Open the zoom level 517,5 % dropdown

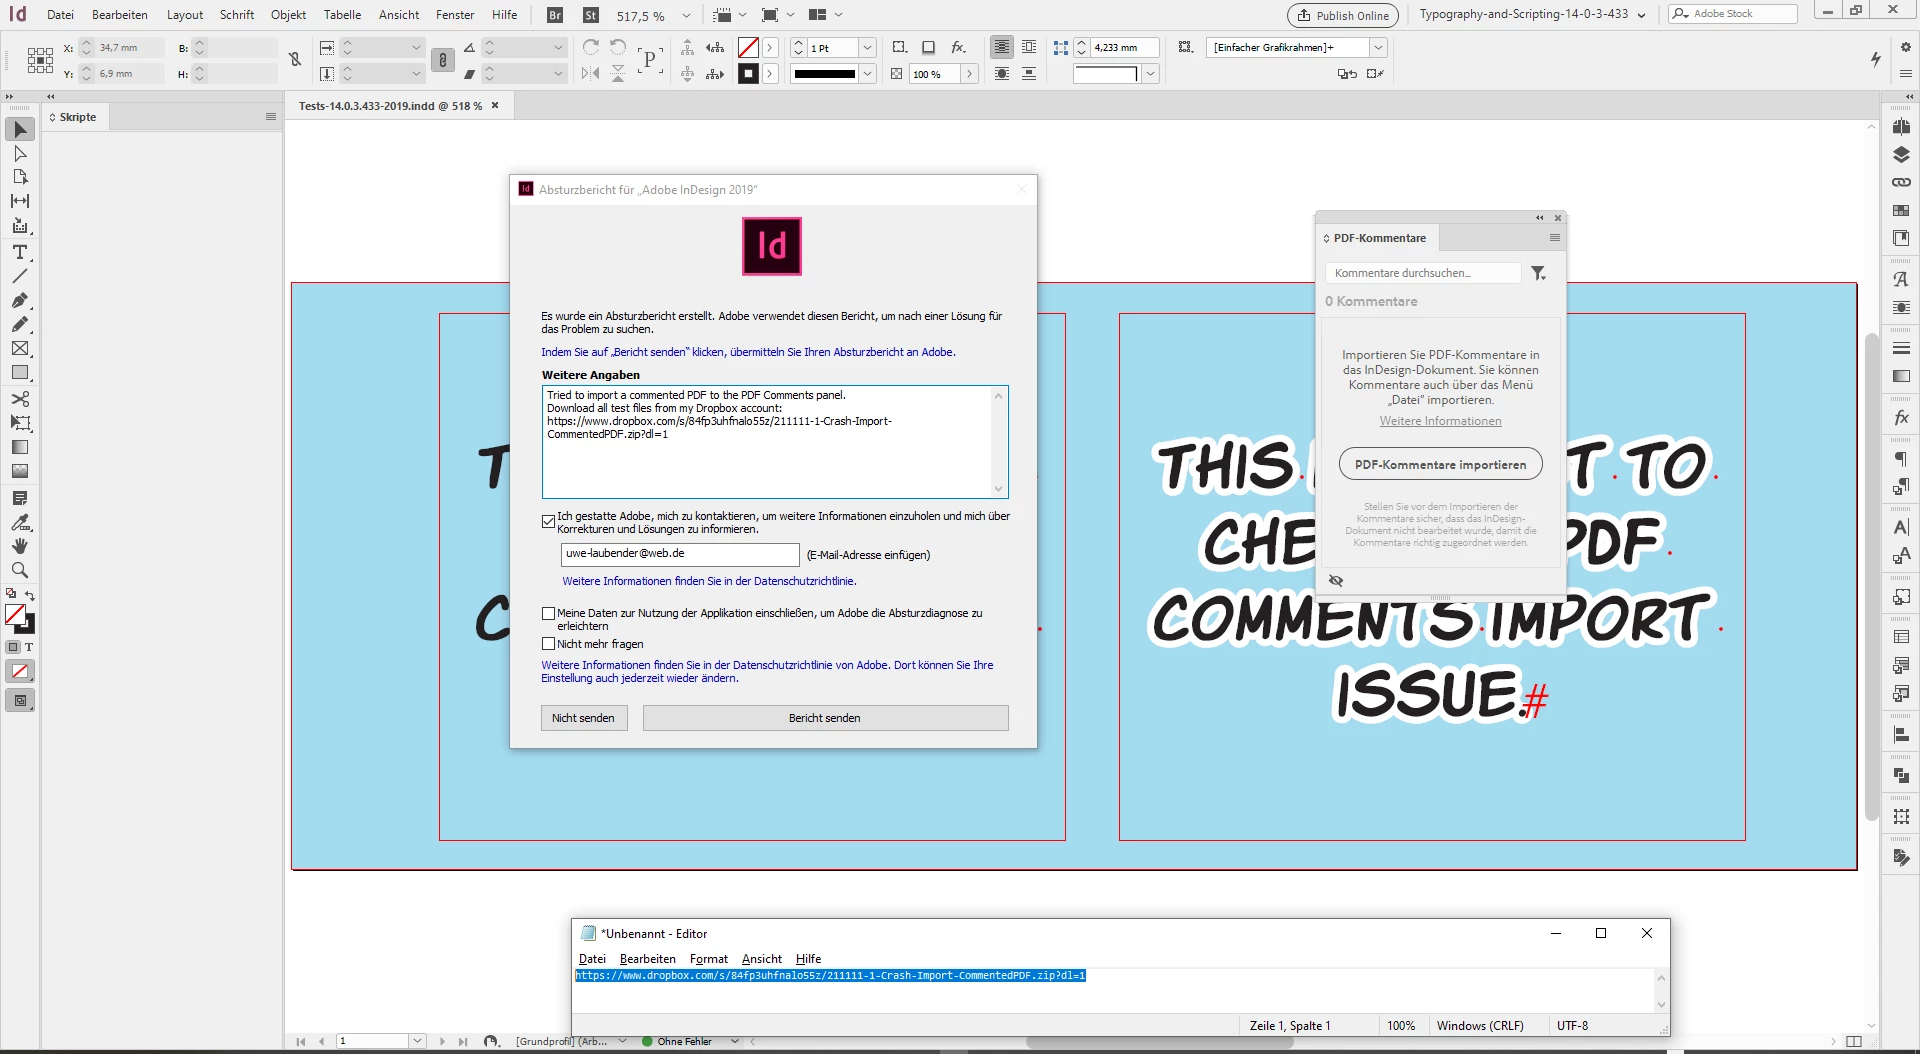point(686,16)
